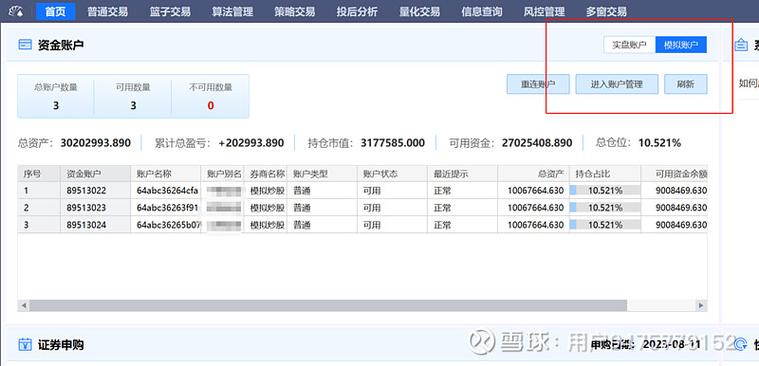The image size is (759, 366).
Task: Sort by the 账户名称 column header
Action: click(166, 173)
